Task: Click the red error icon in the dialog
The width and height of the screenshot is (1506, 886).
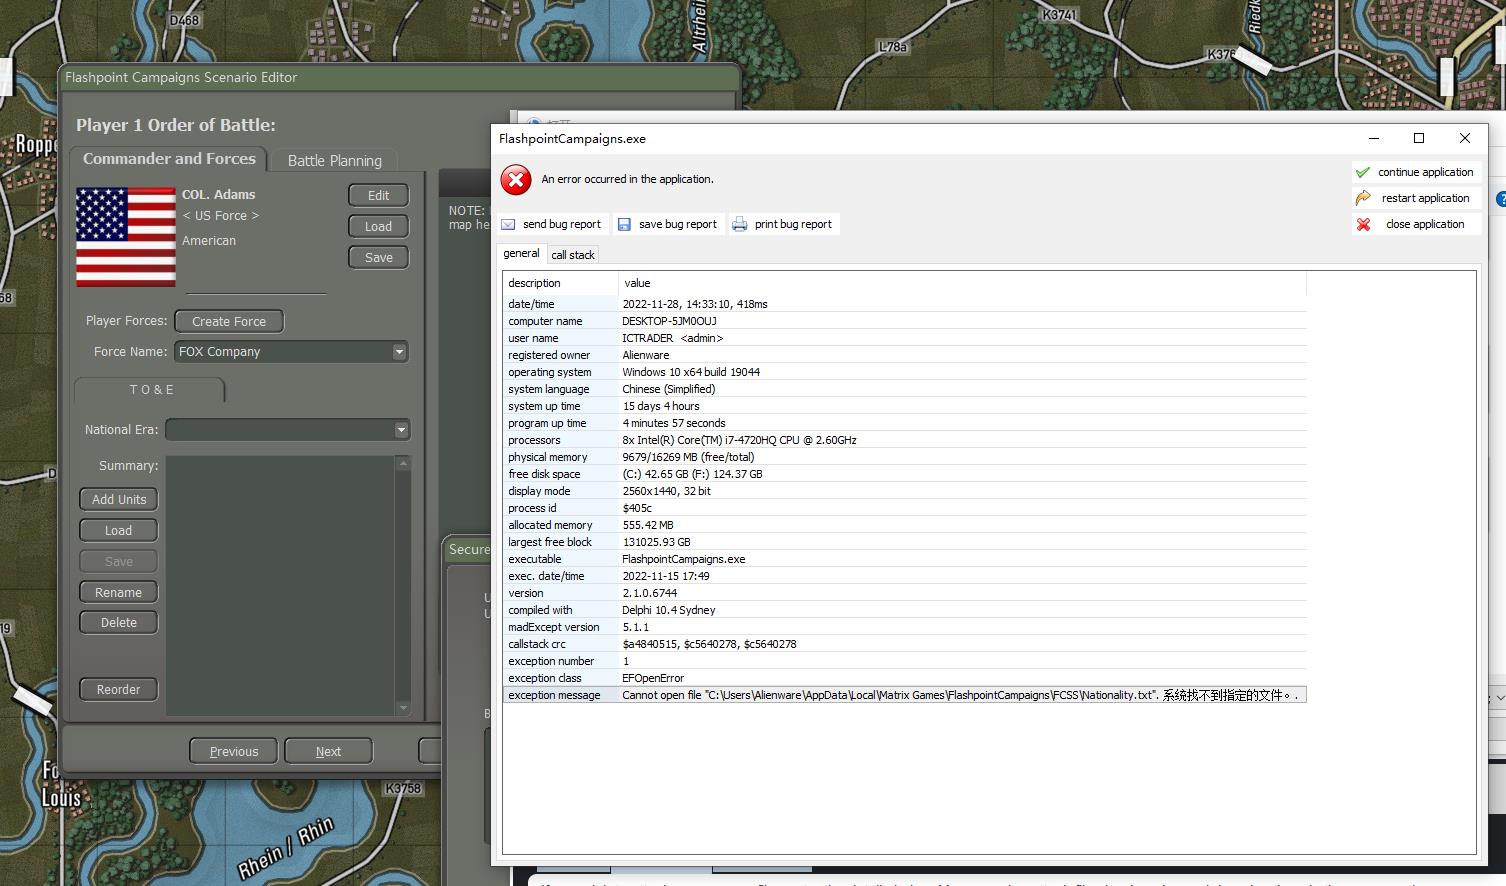Action: [516, 180]
